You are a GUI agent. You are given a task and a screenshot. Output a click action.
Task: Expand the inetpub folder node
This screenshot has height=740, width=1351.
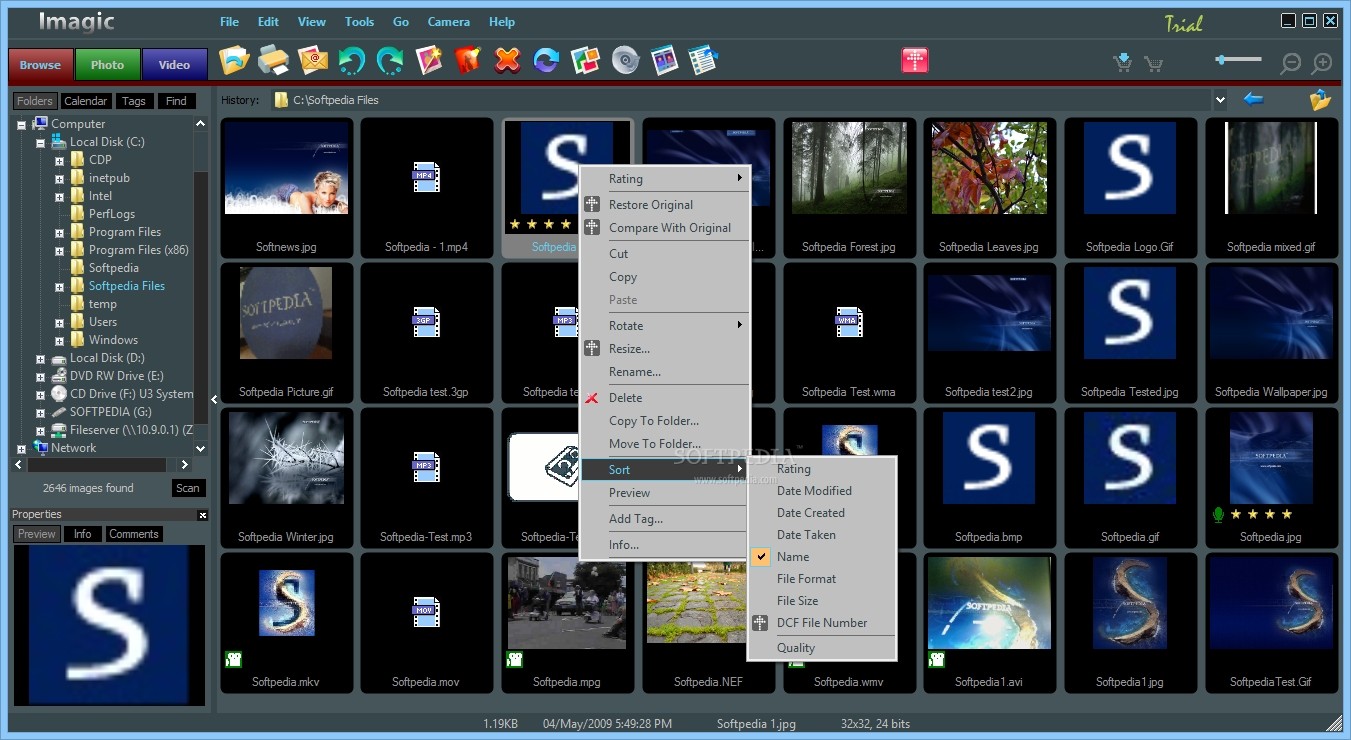click(59, 178)
